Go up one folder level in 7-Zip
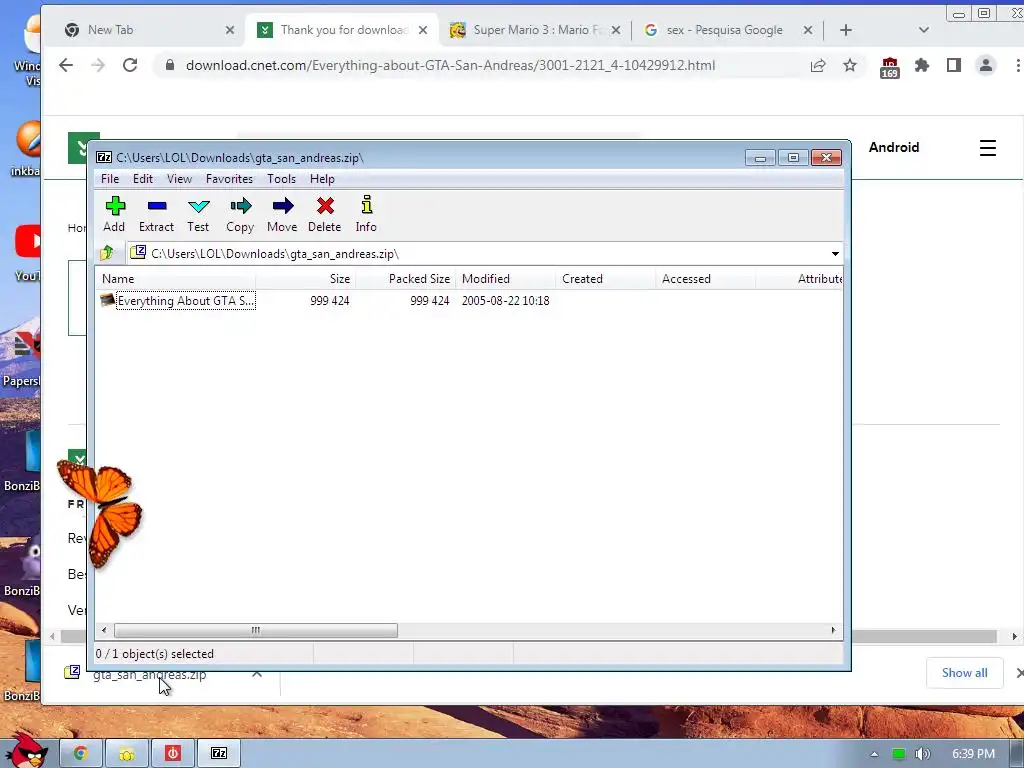Viewport: 1024px width, 768px height. click(x=106, y=253)
